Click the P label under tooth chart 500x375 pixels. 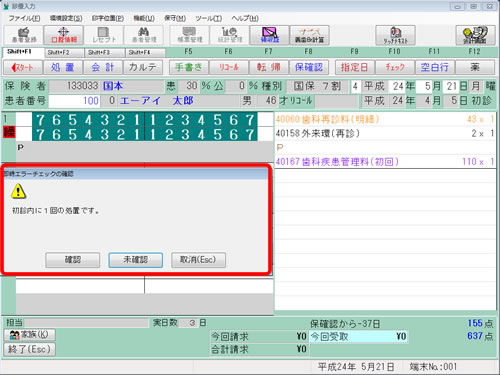click(x=21, y=147)
